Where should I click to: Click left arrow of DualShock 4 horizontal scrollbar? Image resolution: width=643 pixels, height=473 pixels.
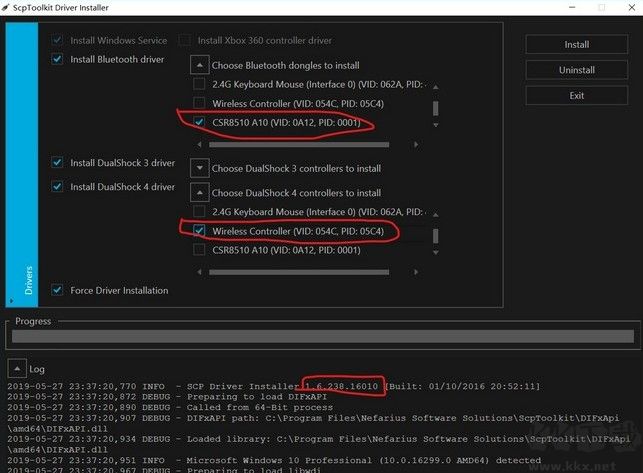coord(199,272)
